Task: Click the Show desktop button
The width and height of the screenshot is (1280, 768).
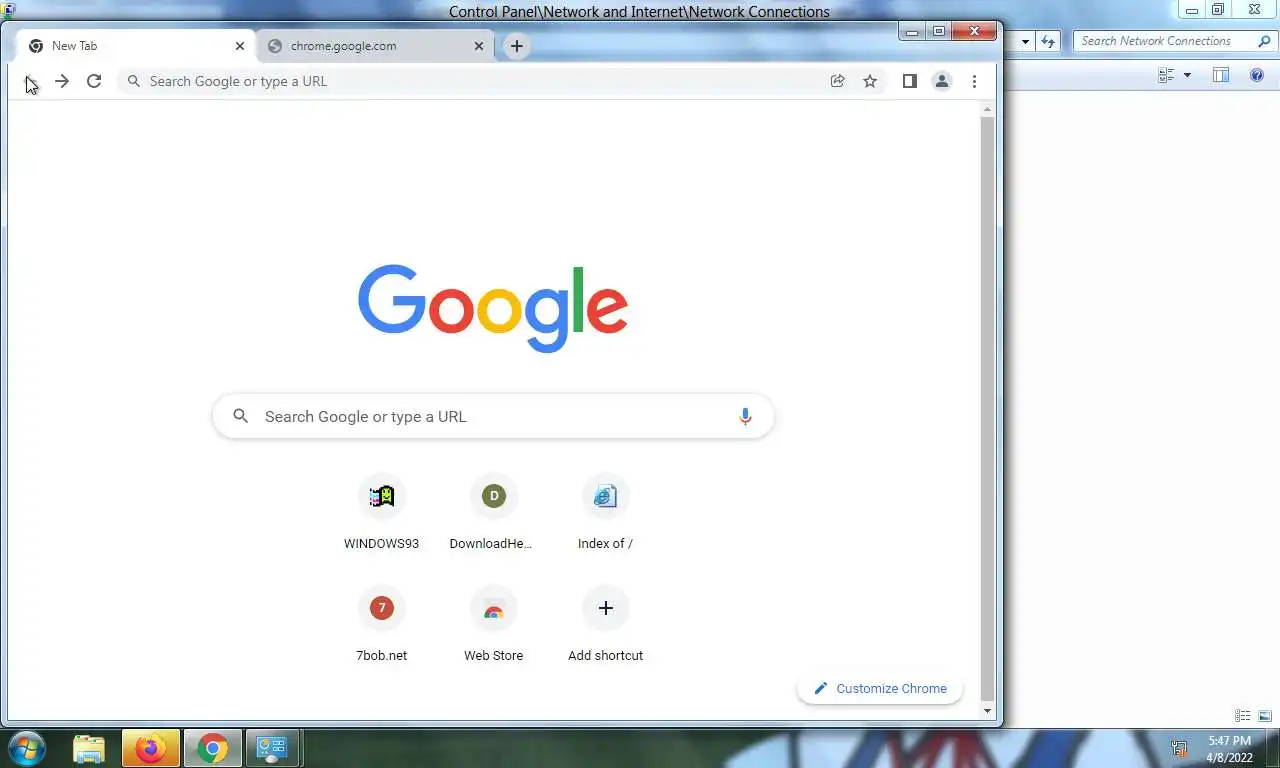Action: point(1273,748)
